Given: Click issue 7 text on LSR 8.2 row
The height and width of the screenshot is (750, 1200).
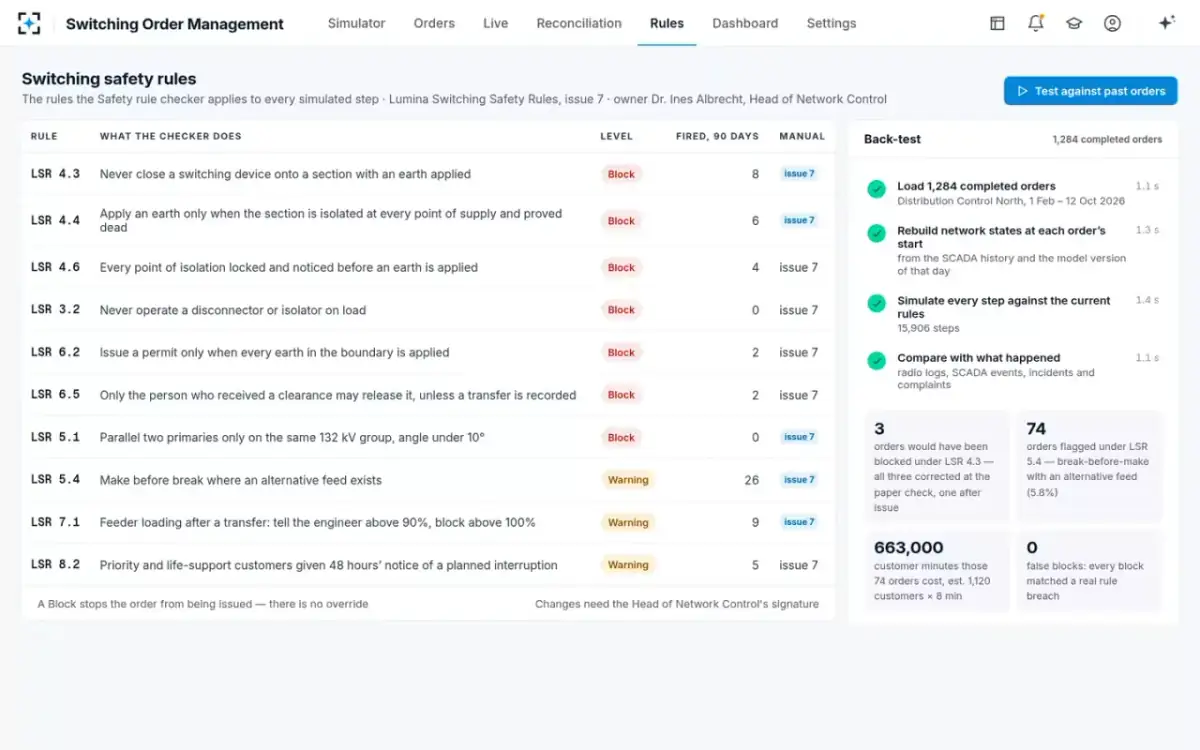Looking at the screenshot, I should 799,565.
